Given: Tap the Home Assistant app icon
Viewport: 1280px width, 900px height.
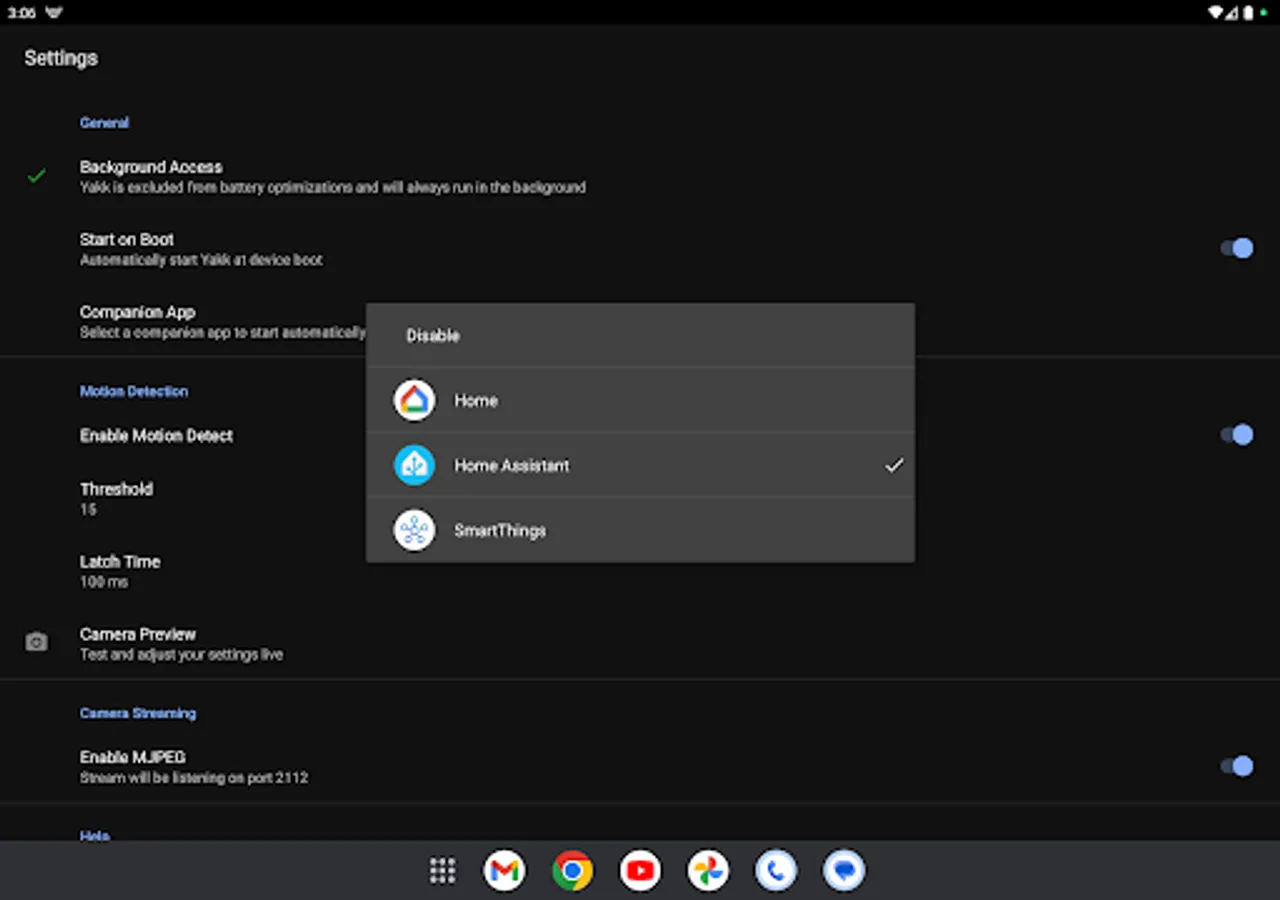Looking at the screenshot, I should (414, 465).
